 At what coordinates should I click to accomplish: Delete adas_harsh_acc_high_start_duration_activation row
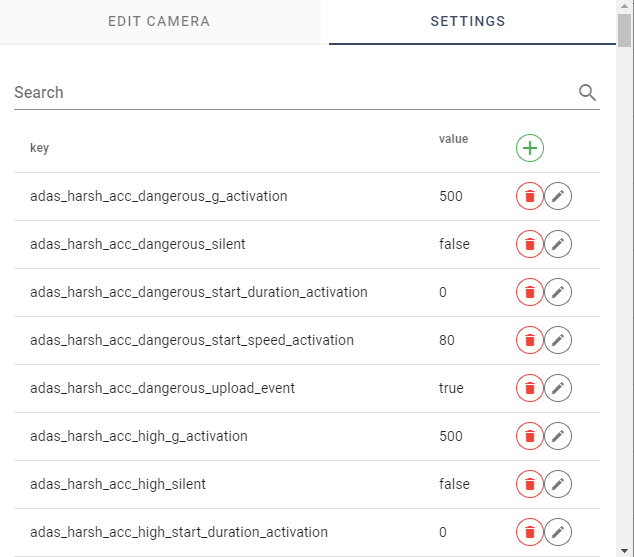click(x=529, y=532)
